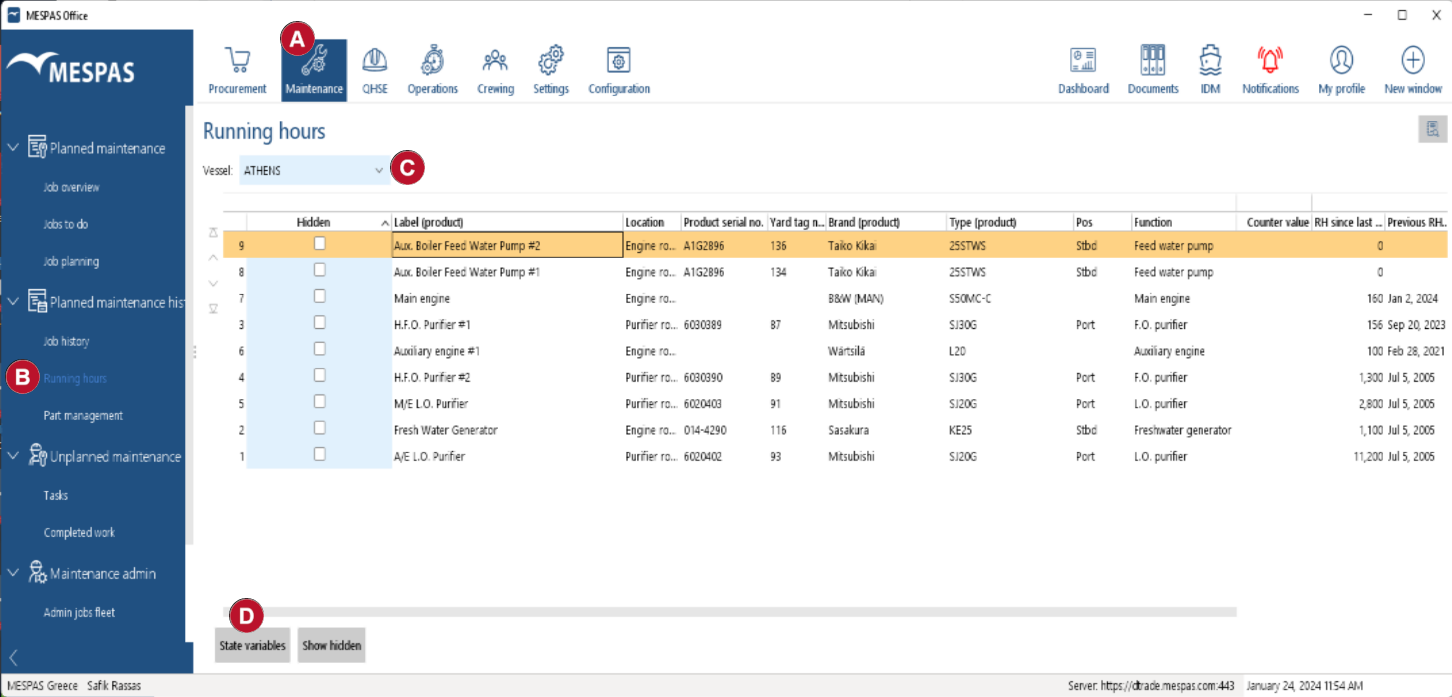Screen dimensions: 1452x697
Task: Toggle Hidden checkbox for Aux. Boiler Feed Water Pump #2
Action: (x=319, y=243)
